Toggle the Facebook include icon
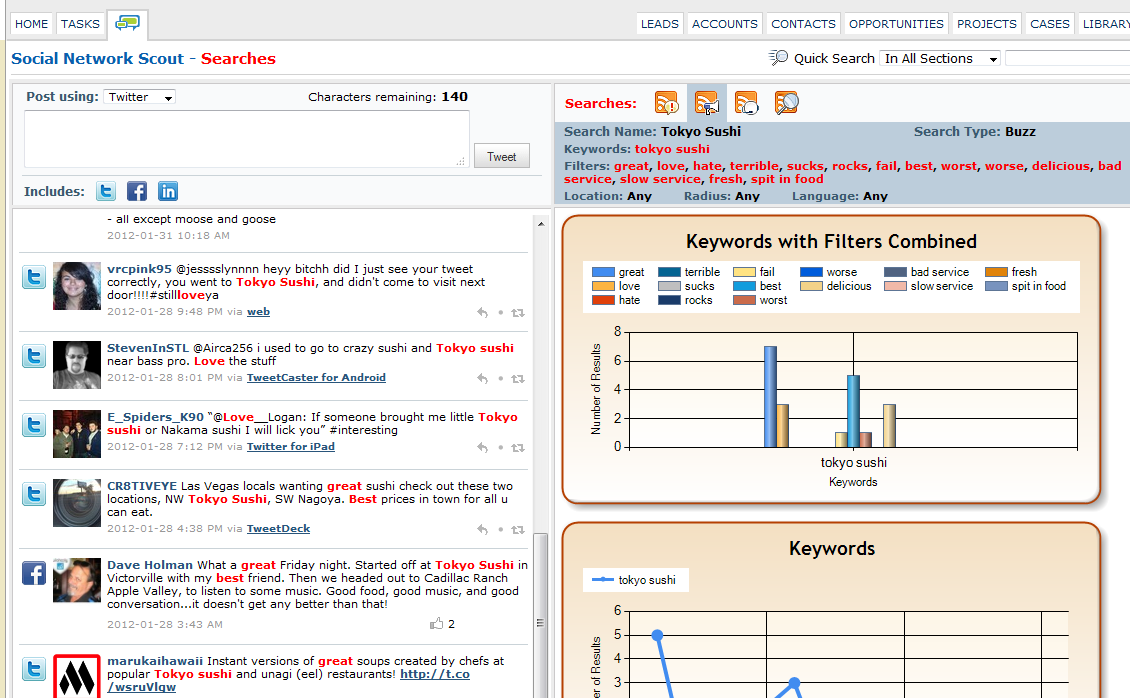Screen dimensions: 1130x698 click(x=137, y=191)
